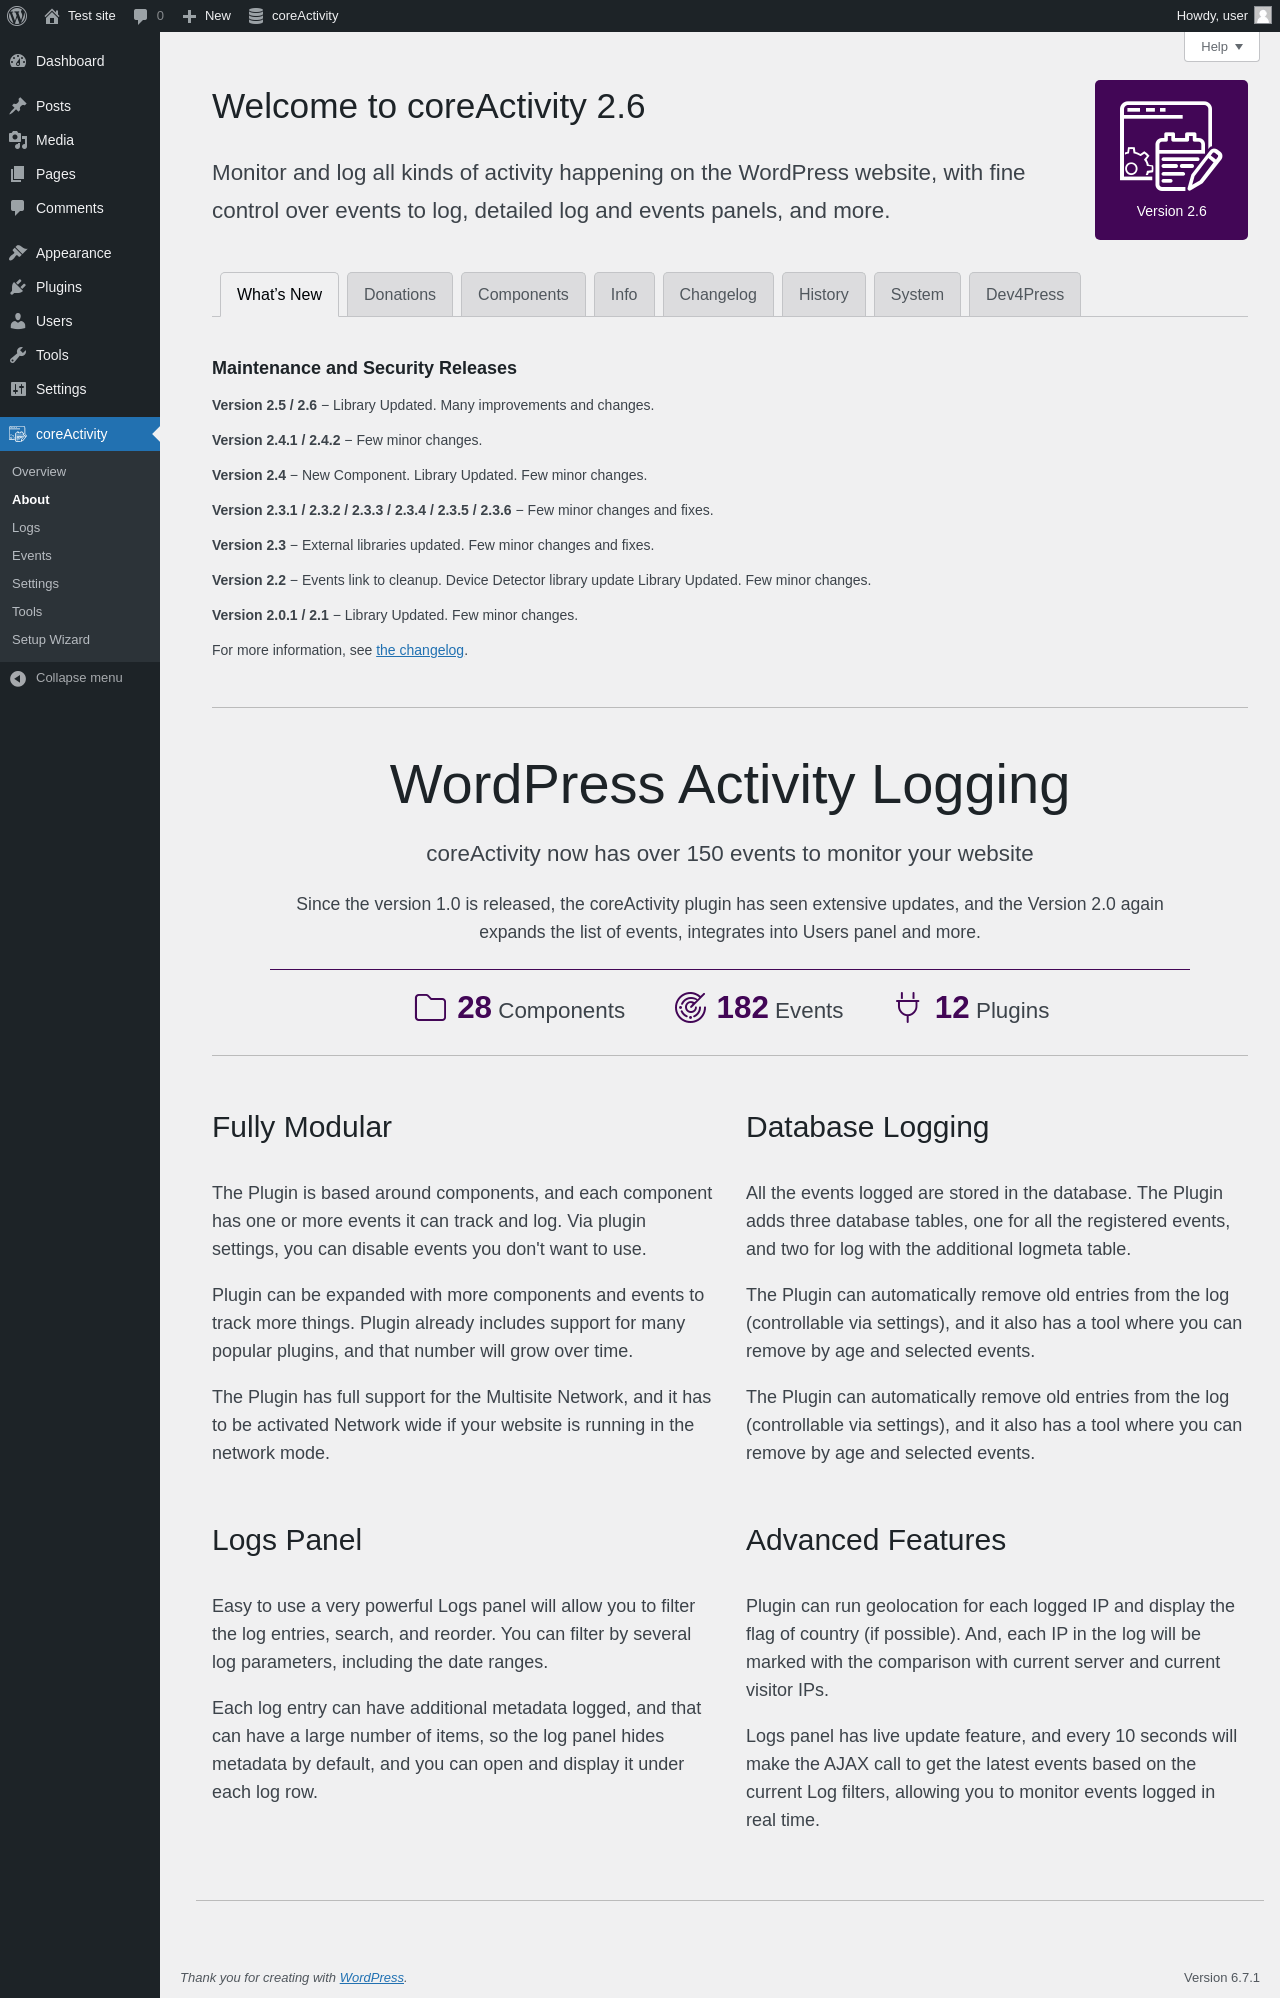Image resolution: width=1280 pixels, height=1998 pixels.
Task: Switch to the Info tab
Action: pyautogui.click(x=624, y=294)
